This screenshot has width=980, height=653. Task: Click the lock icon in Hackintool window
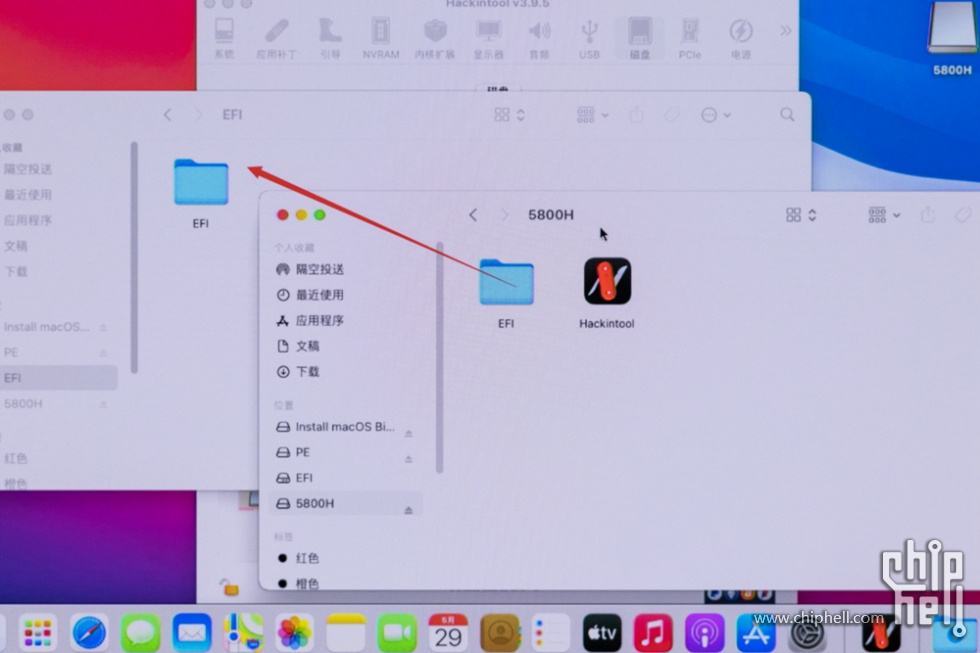(229, 587)
